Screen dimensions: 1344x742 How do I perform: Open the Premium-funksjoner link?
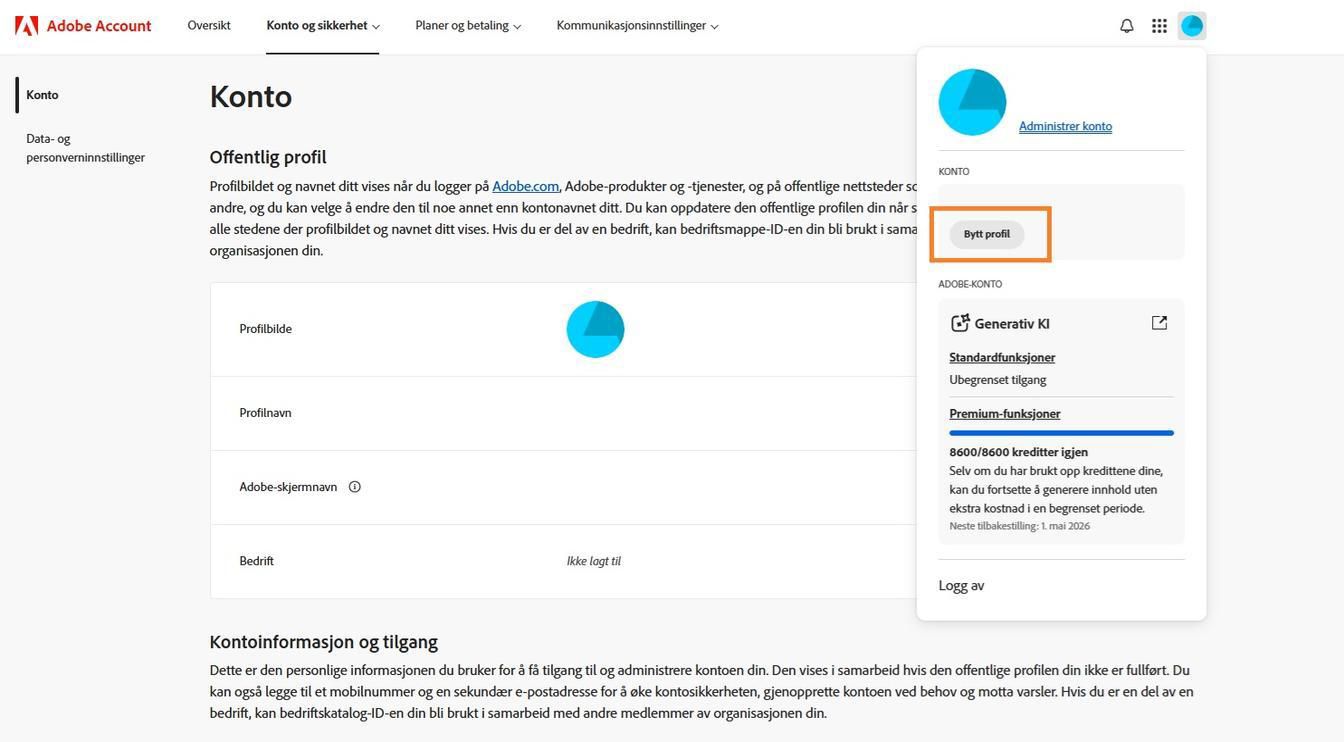(1004, 413)
